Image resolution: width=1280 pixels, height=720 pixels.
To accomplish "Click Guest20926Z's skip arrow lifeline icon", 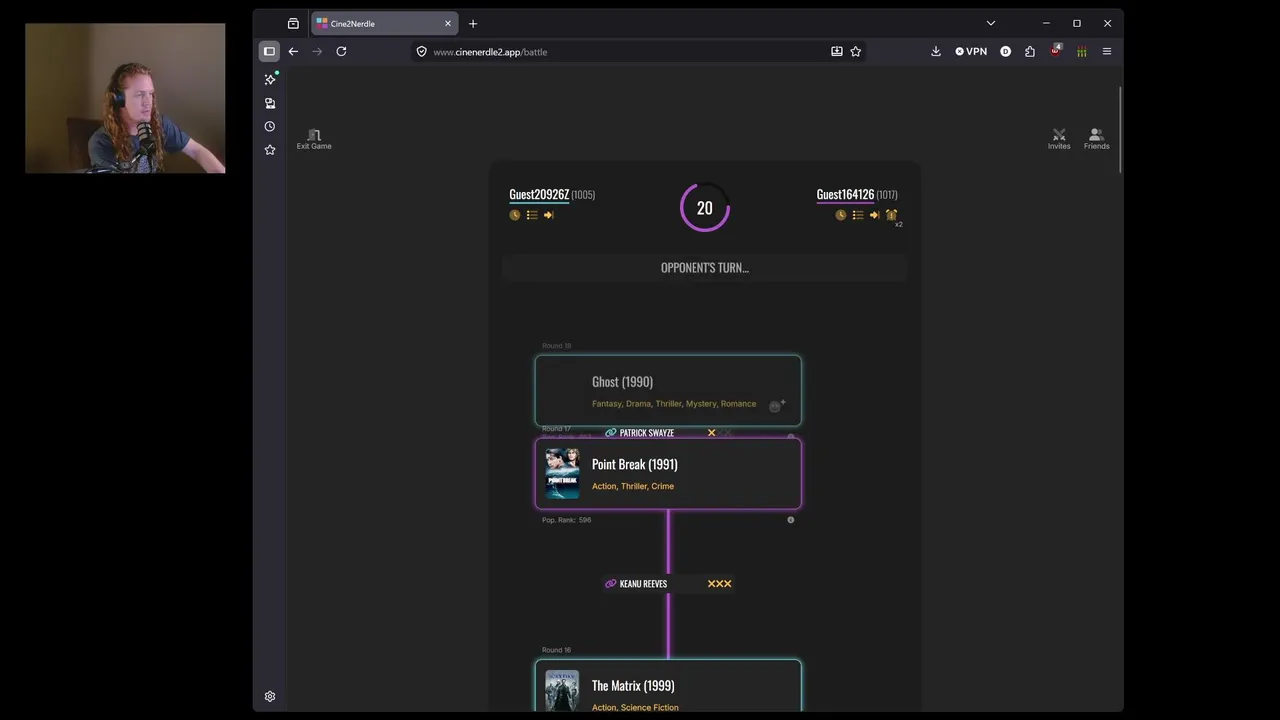I will pos(548,215).
